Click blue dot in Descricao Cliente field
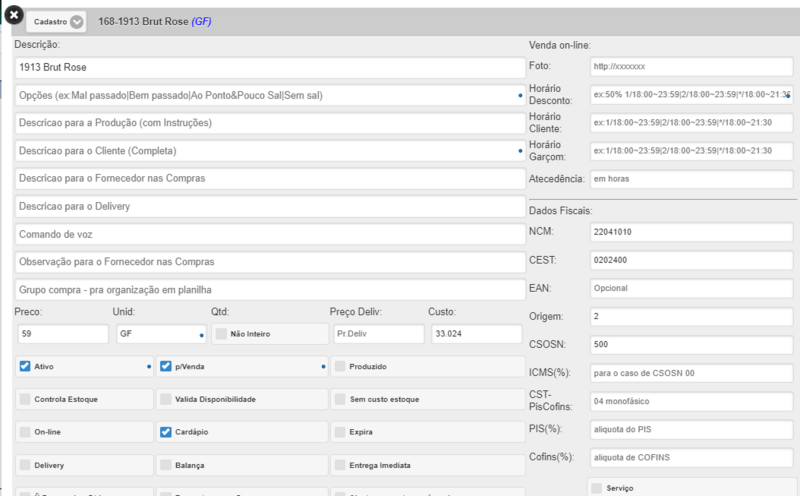This screenshot has height=496, width=800. (x=520, y=151)
